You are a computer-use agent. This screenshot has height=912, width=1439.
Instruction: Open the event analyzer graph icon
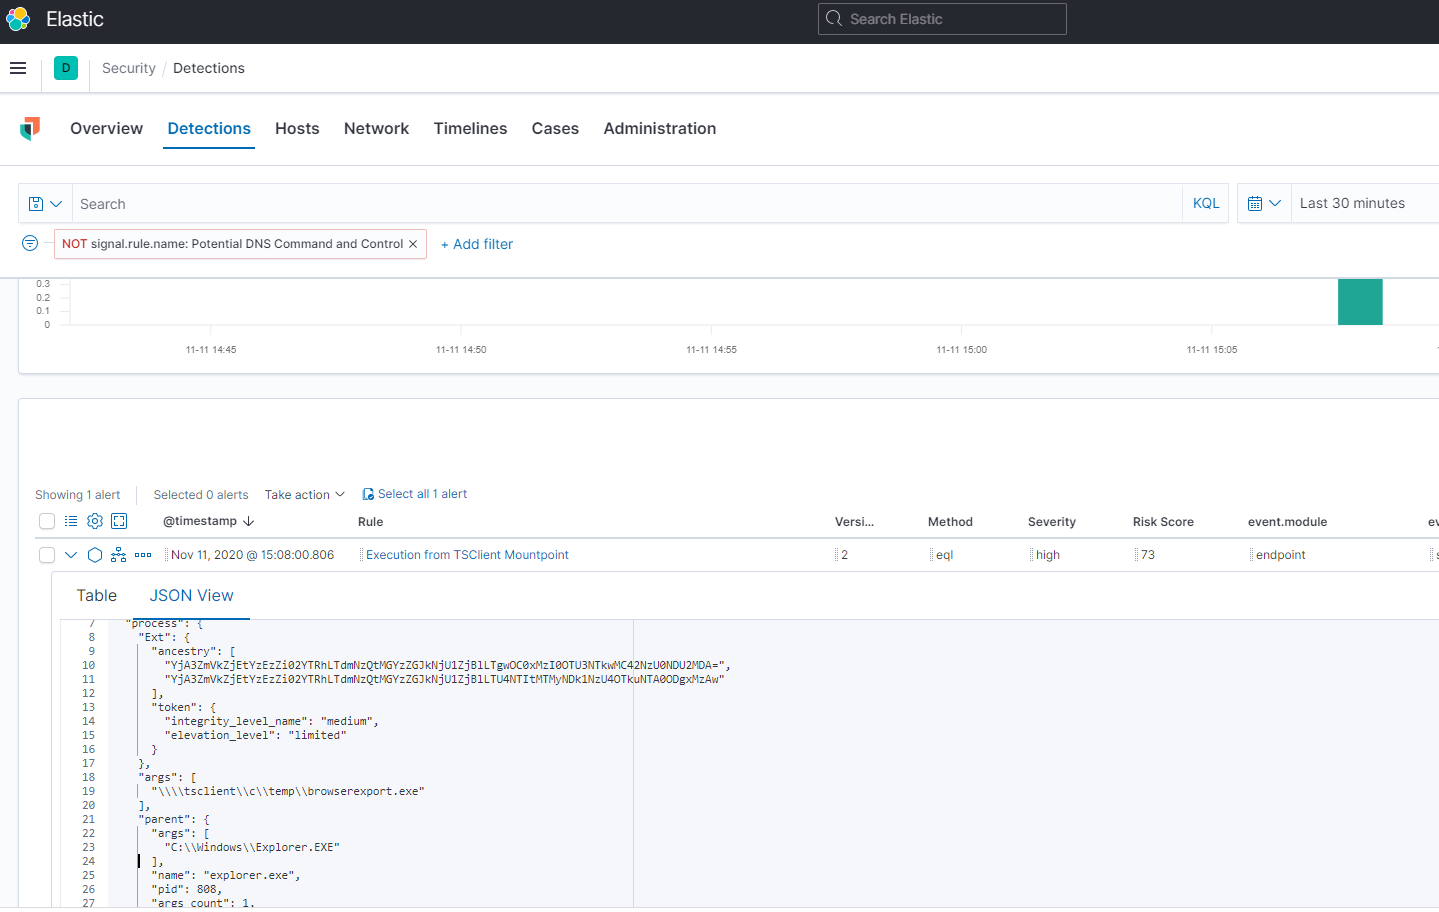pos(119,554)
